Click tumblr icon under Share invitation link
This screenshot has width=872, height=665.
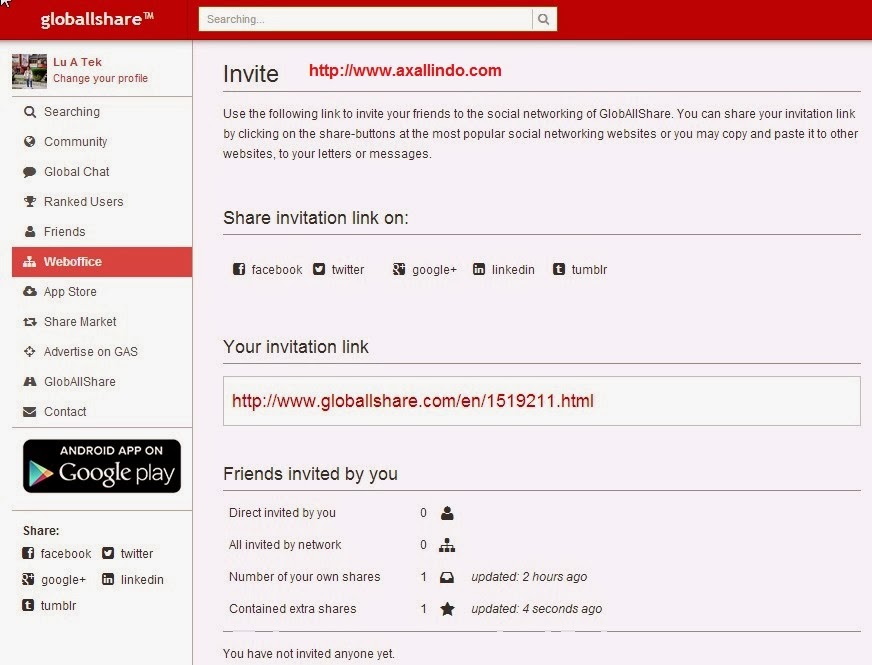click(x=559, y=269)
